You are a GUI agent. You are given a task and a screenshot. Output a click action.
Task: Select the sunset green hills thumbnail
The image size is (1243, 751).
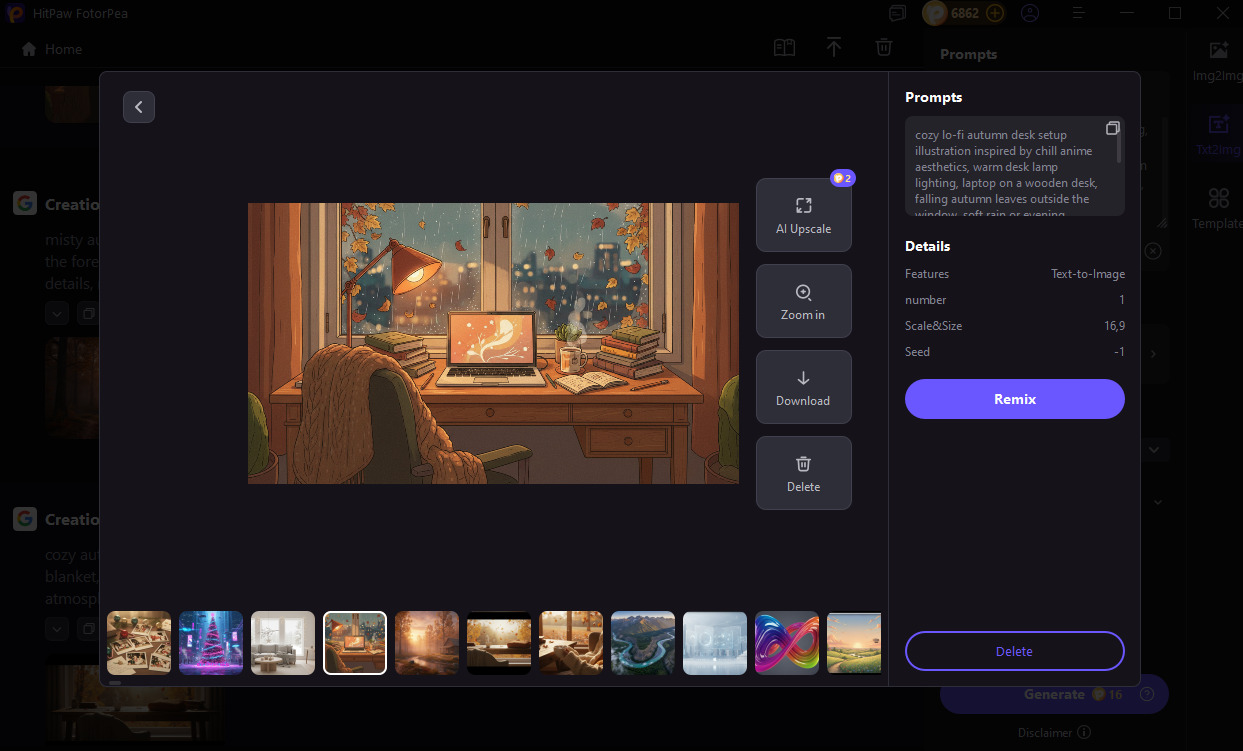tap(854, 643)
